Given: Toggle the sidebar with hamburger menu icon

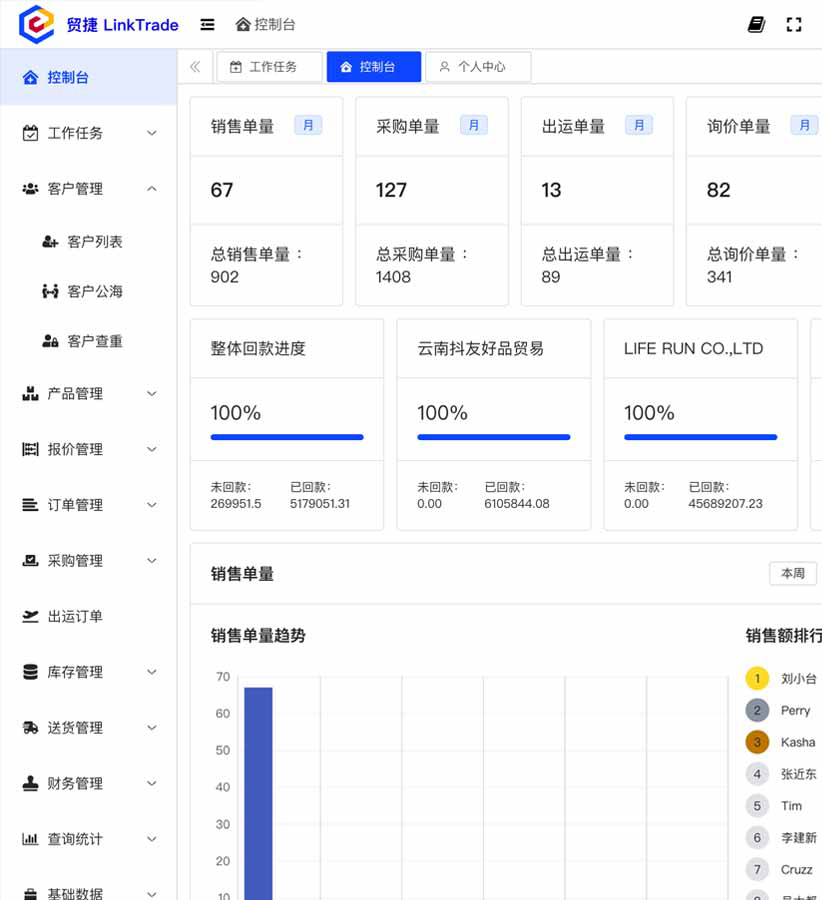Looking at the screenshot, I should click(x=207, y=25).
